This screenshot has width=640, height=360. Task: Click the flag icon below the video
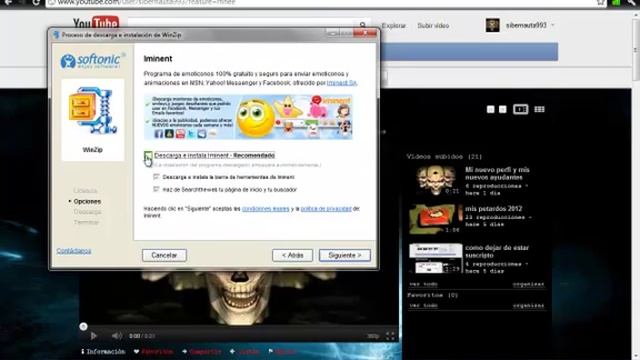pos(271,351)
